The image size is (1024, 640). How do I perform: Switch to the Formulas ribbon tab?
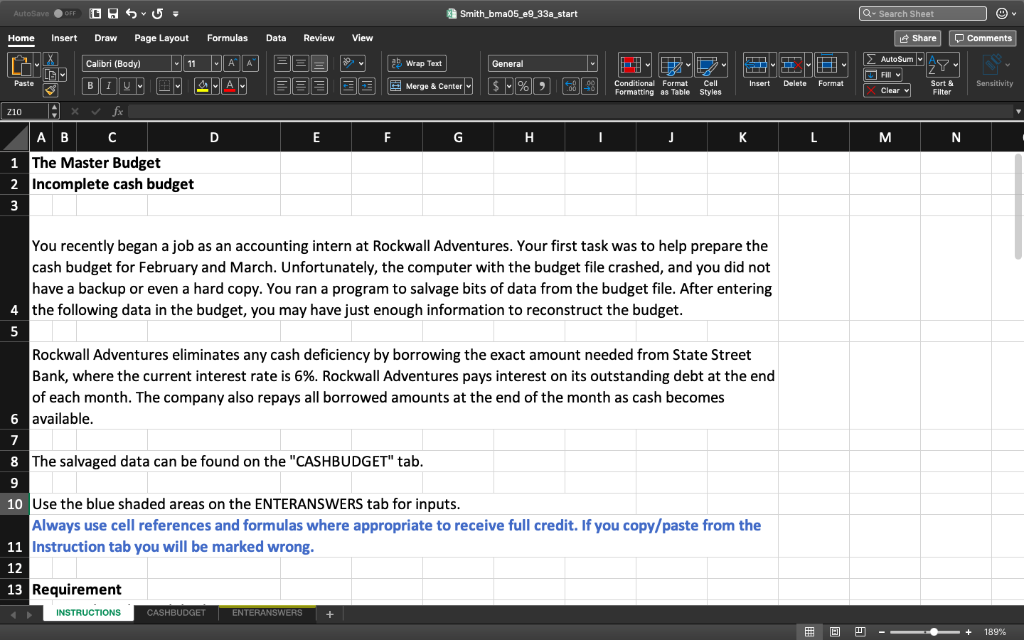(227, 37)
